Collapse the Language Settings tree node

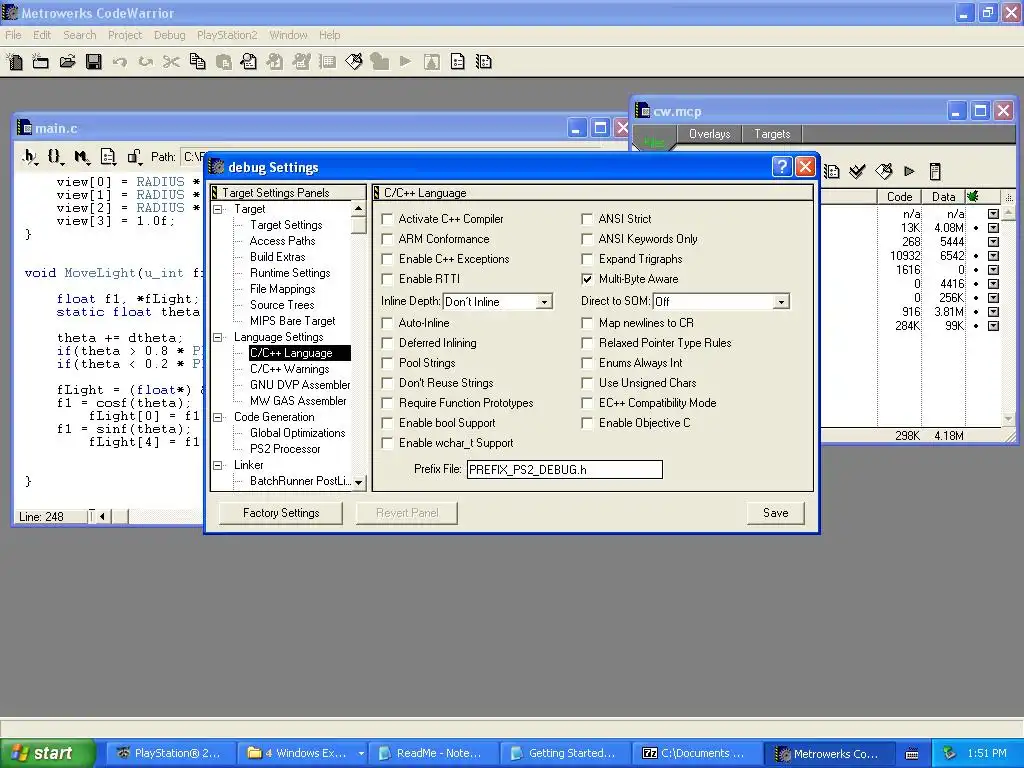pyautogui.click(x=218, y=338)
